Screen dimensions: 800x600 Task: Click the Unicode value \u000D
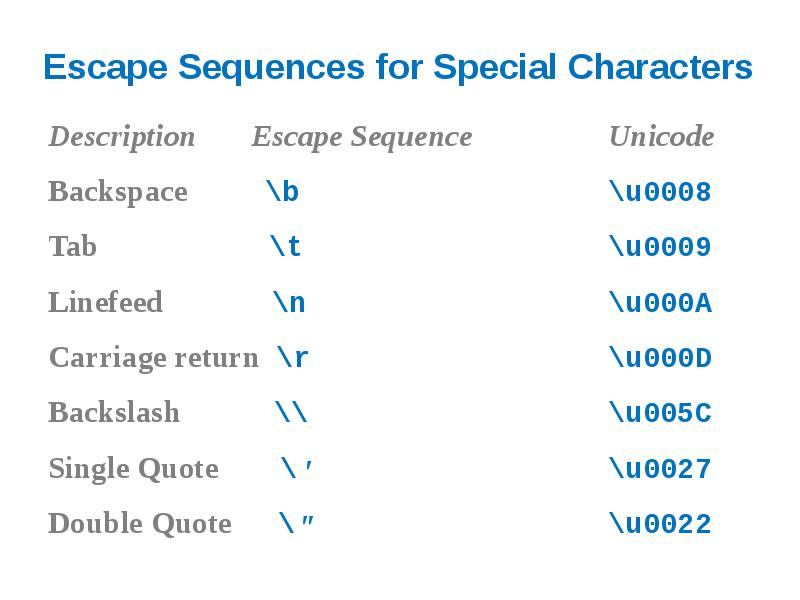click(660, 357)
